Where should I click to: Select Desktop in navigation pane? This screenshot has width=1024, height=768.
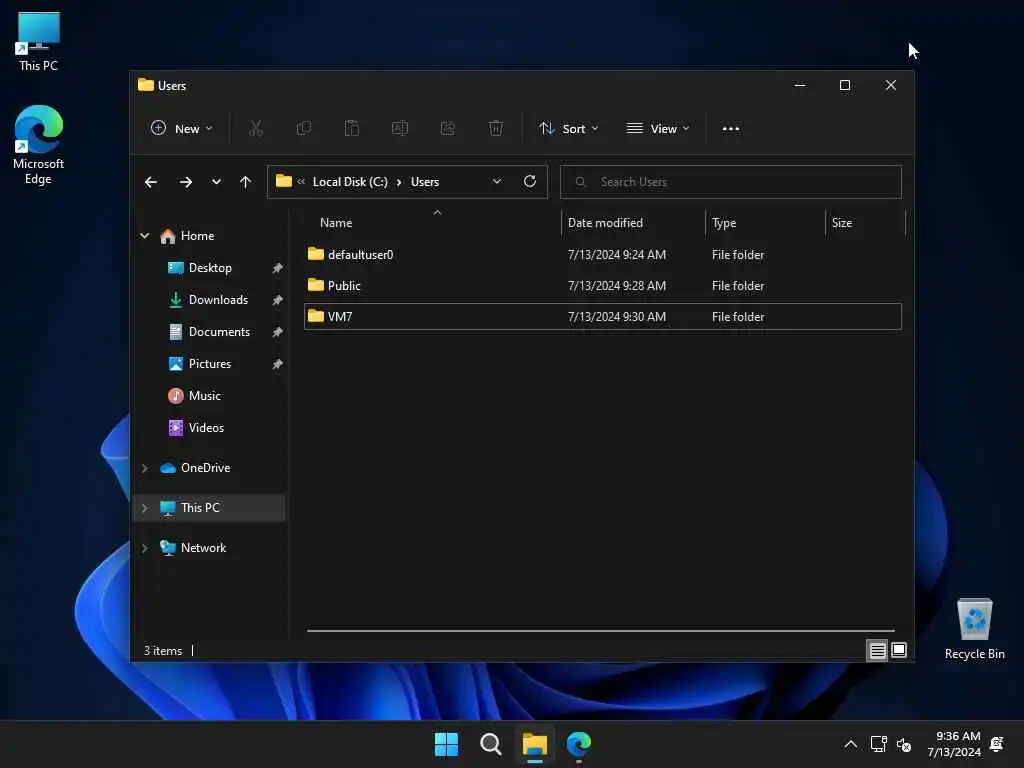click(210, 268)
